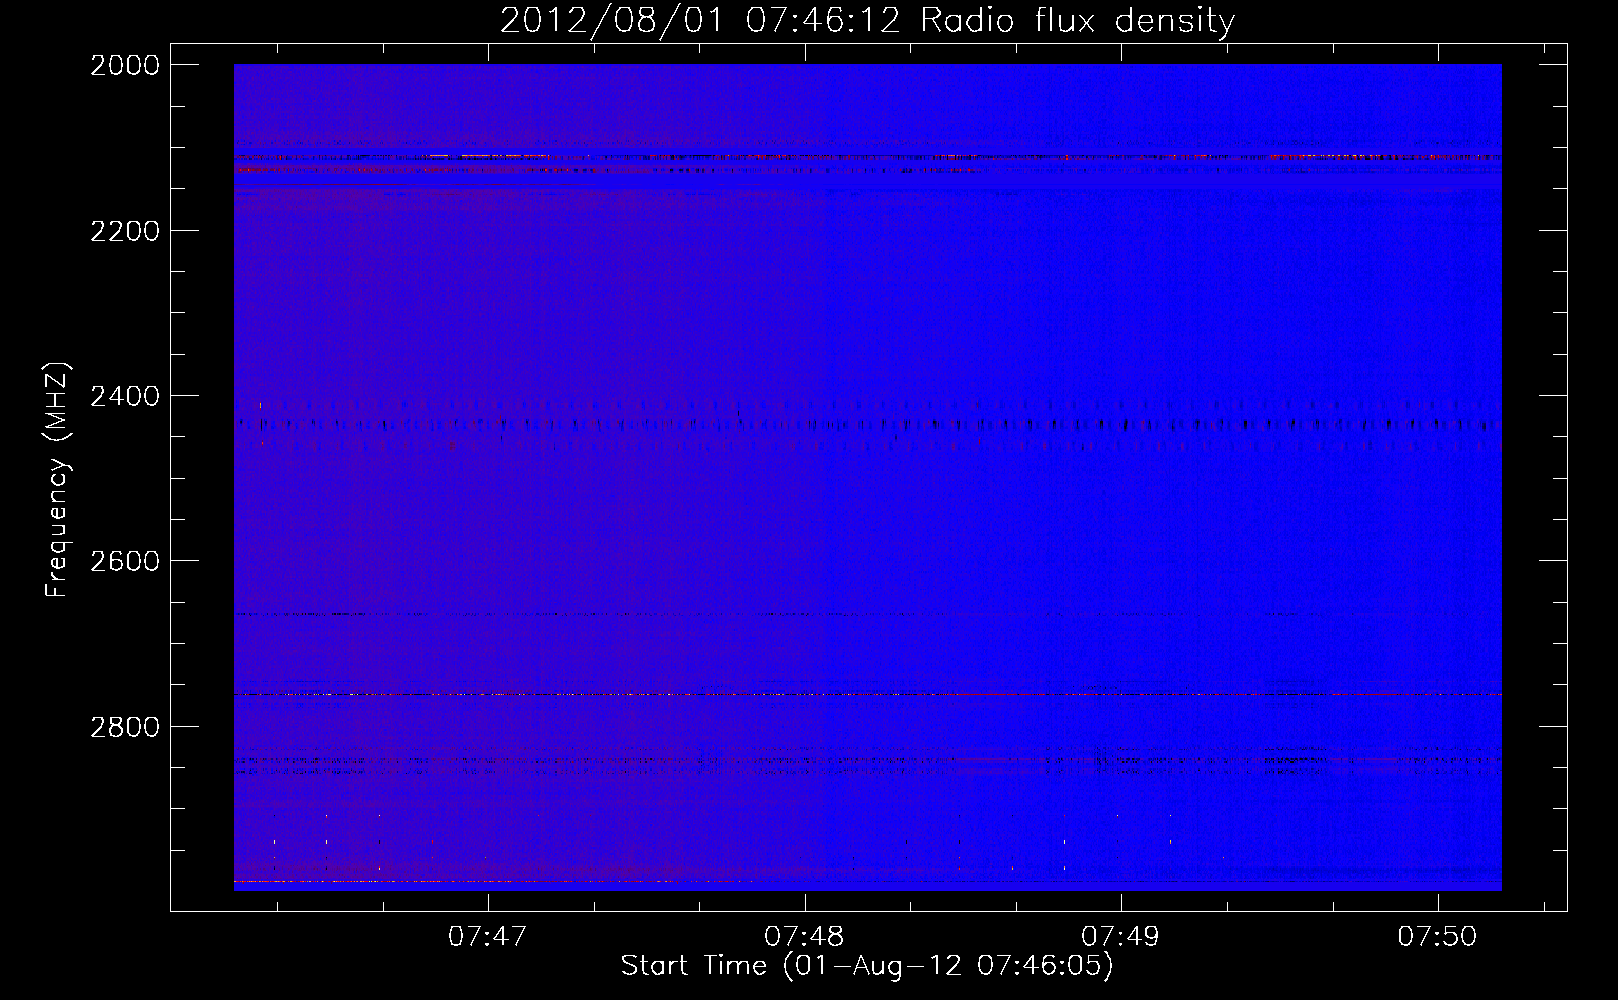Screen dimensions: 1618x1000
Task: Click the 07:49 time tick label
Action: tap(1120, 936)
